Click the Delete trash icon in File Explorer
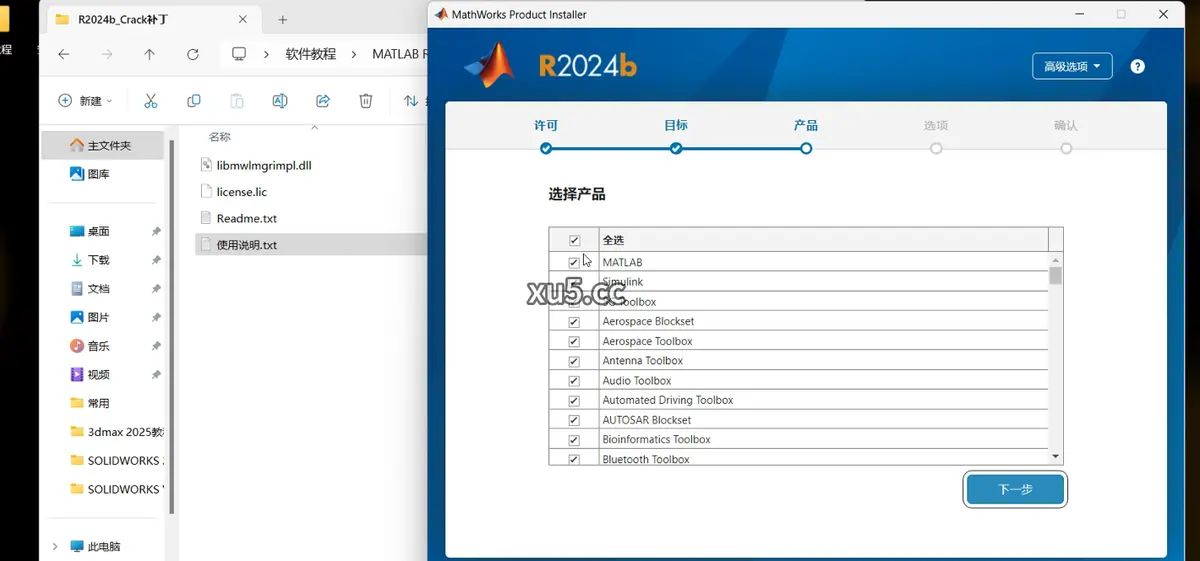 pos(366,100)
